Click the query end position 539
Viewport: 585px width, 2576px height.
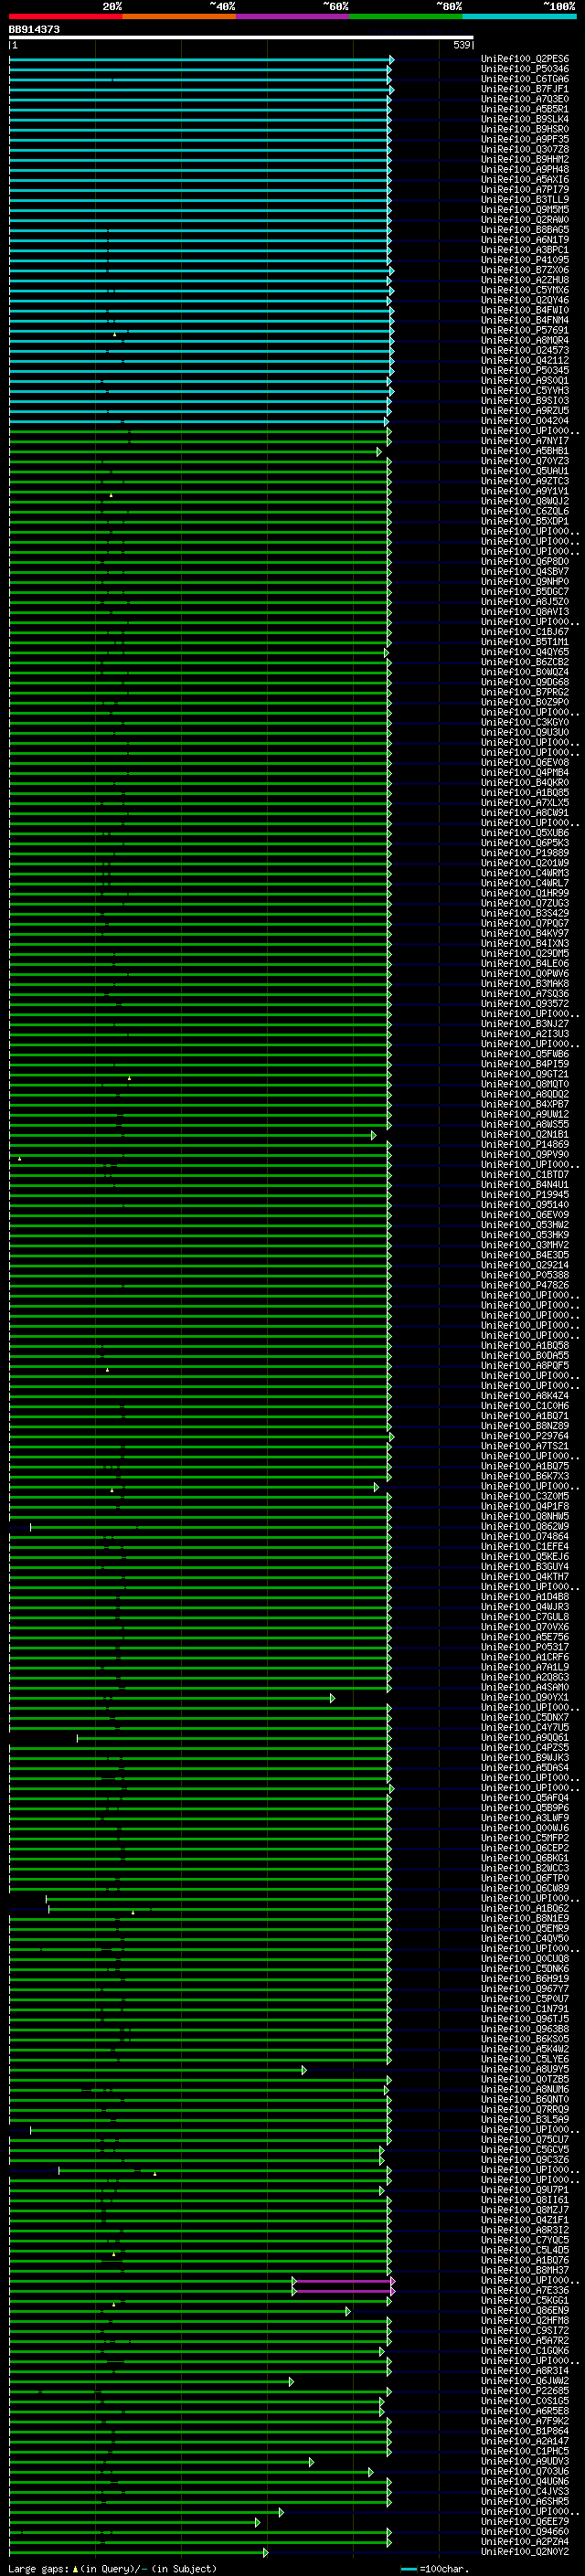(462, 45)
